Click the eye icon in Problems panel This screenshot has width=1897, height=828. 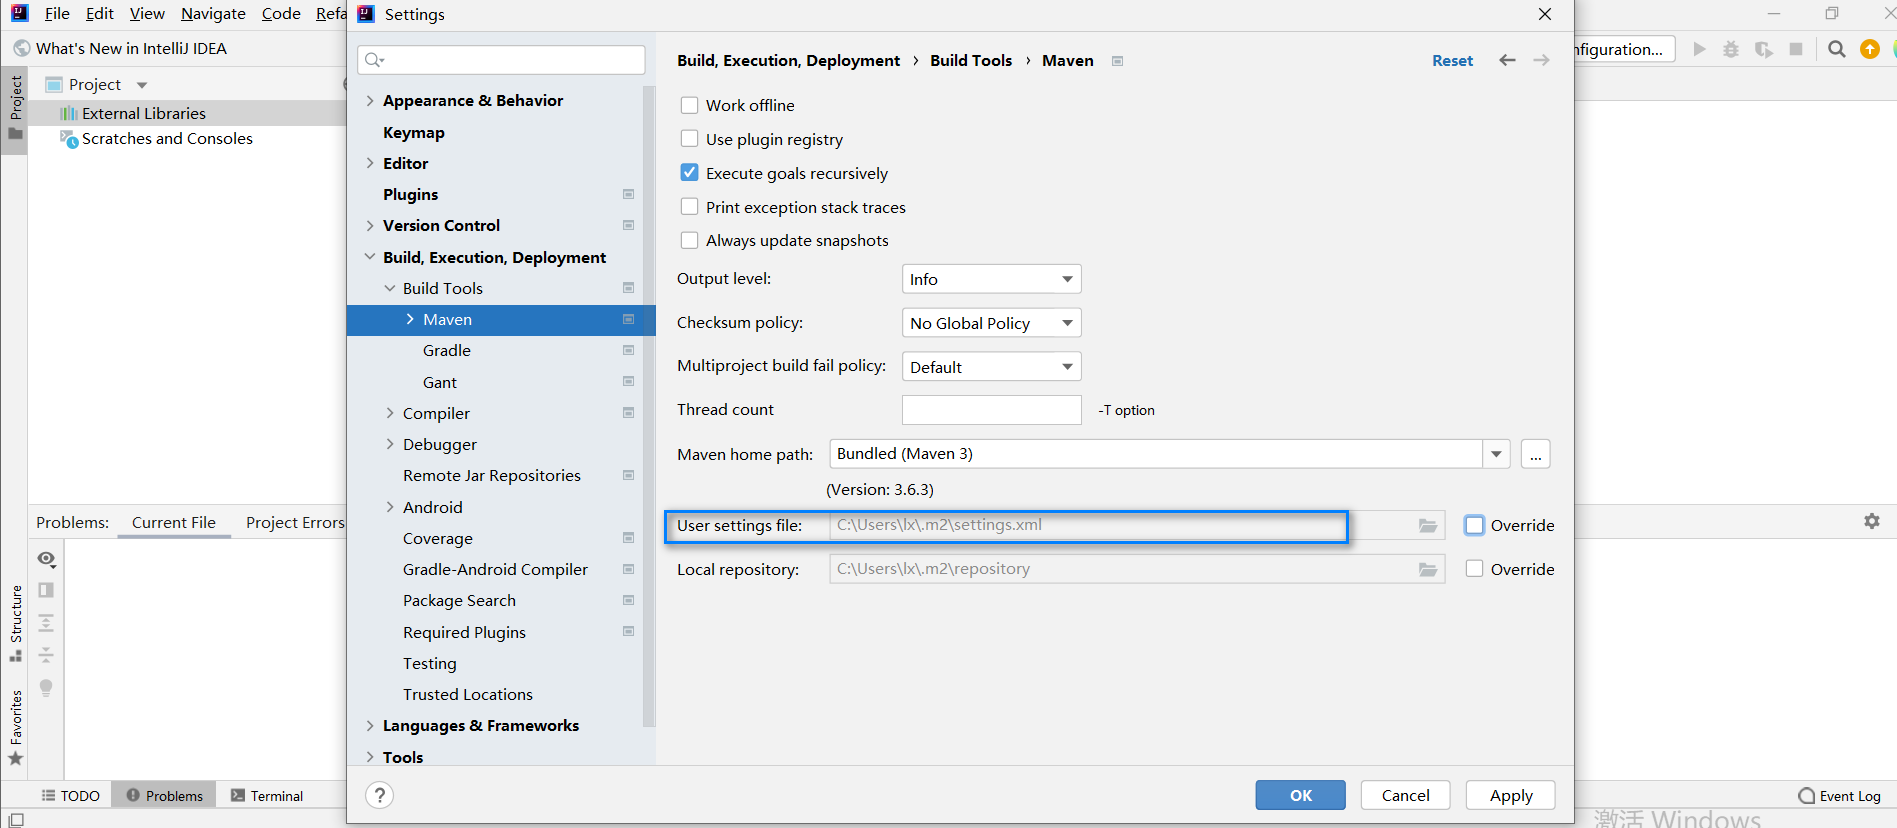pyautogui.click(x=46, y=558)
